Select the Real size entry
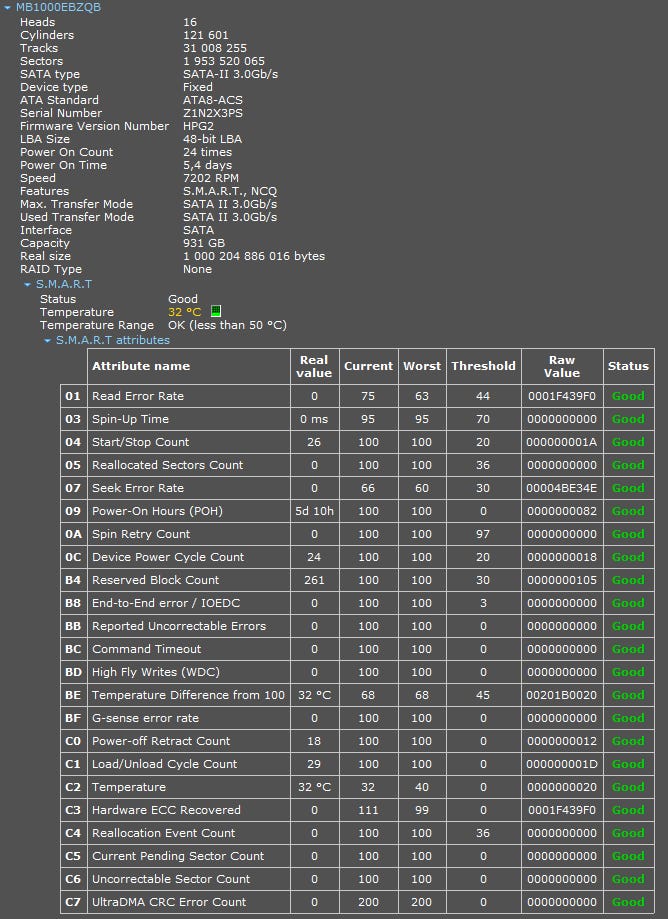668x919 pixels. tap(45, 256)
